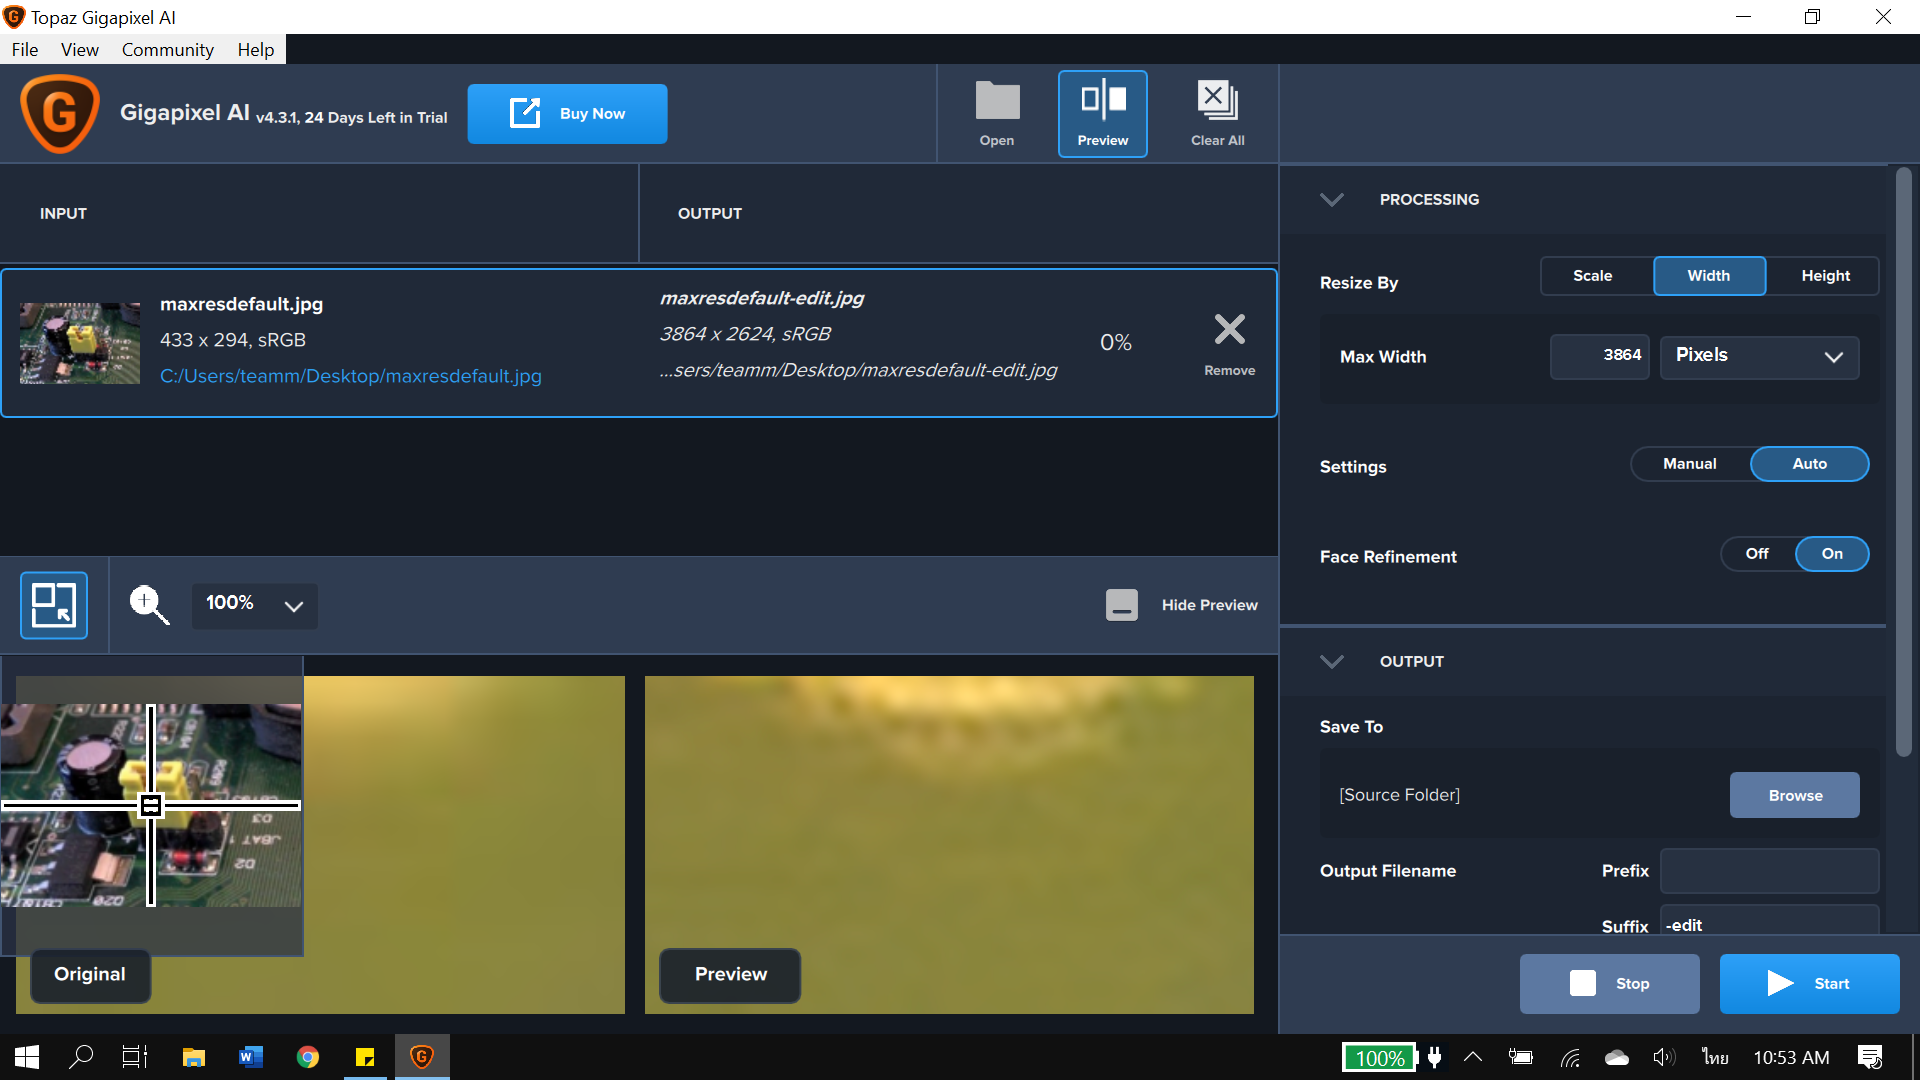The width and height of the screenshot is (1920, 1080).
Task: Remove maxresdefault.jpg with the X icon
Action: click(x=1229, y=329)
